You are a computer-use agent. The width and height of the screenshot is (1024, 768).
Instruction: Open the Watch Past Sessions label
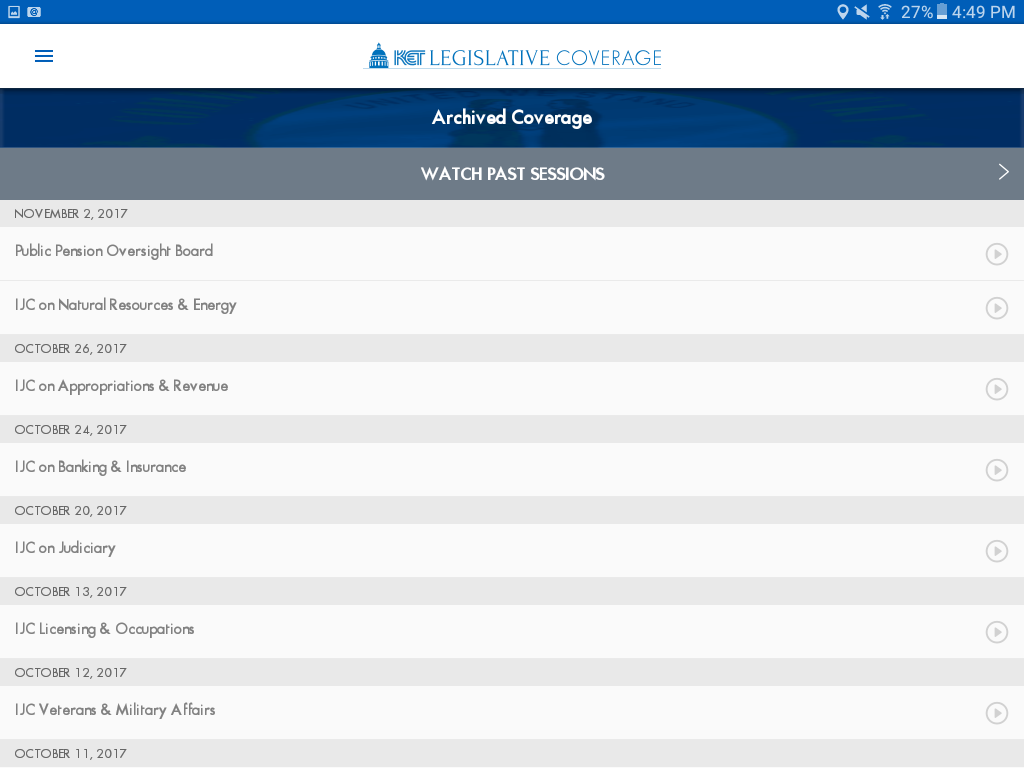click(x=513, y=174)
